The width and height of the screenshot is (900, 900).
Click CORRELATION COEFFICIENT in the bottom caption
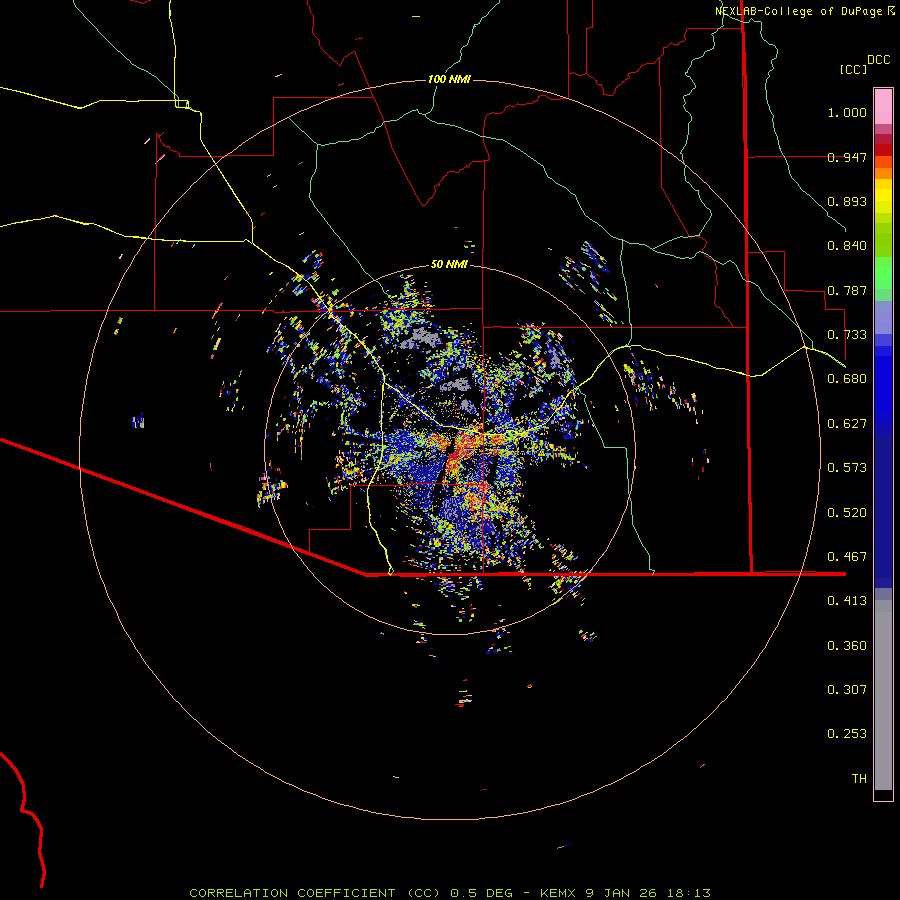pos(292,893)
